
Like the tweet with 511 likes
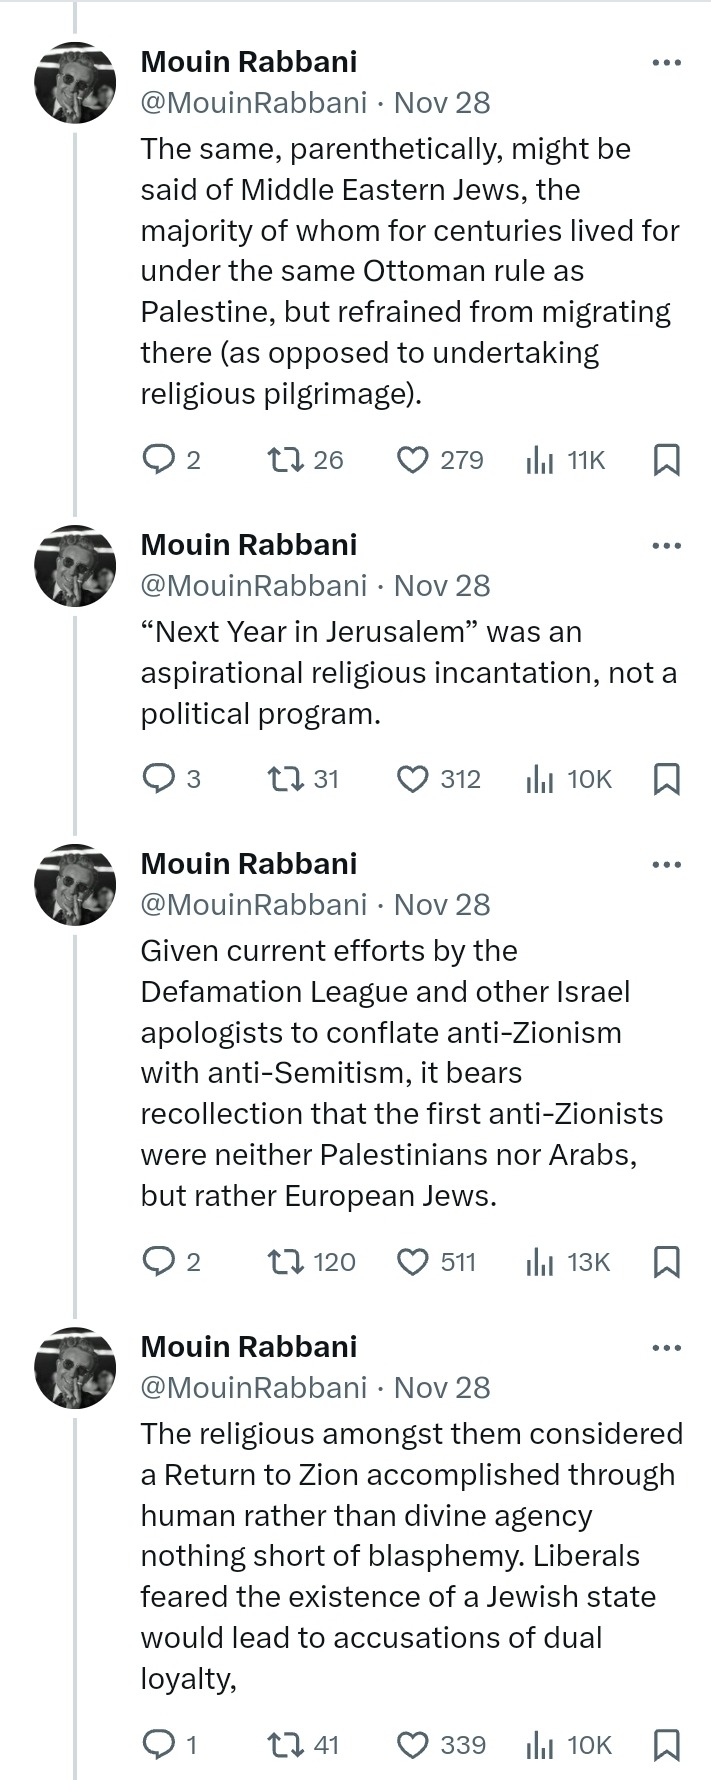click(412, 1261)
